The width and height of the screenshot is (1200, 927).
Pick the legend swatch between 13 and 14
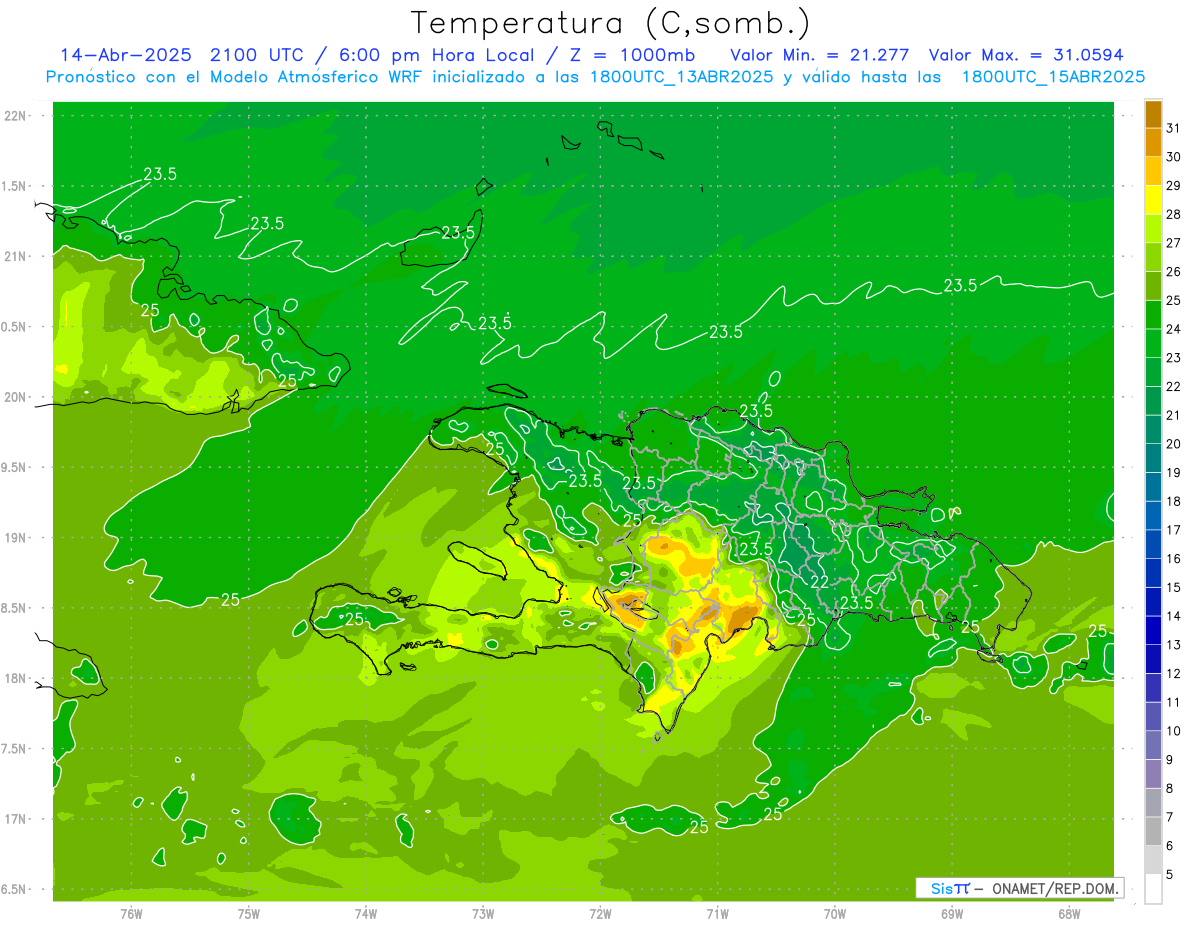pos(1153,630)
